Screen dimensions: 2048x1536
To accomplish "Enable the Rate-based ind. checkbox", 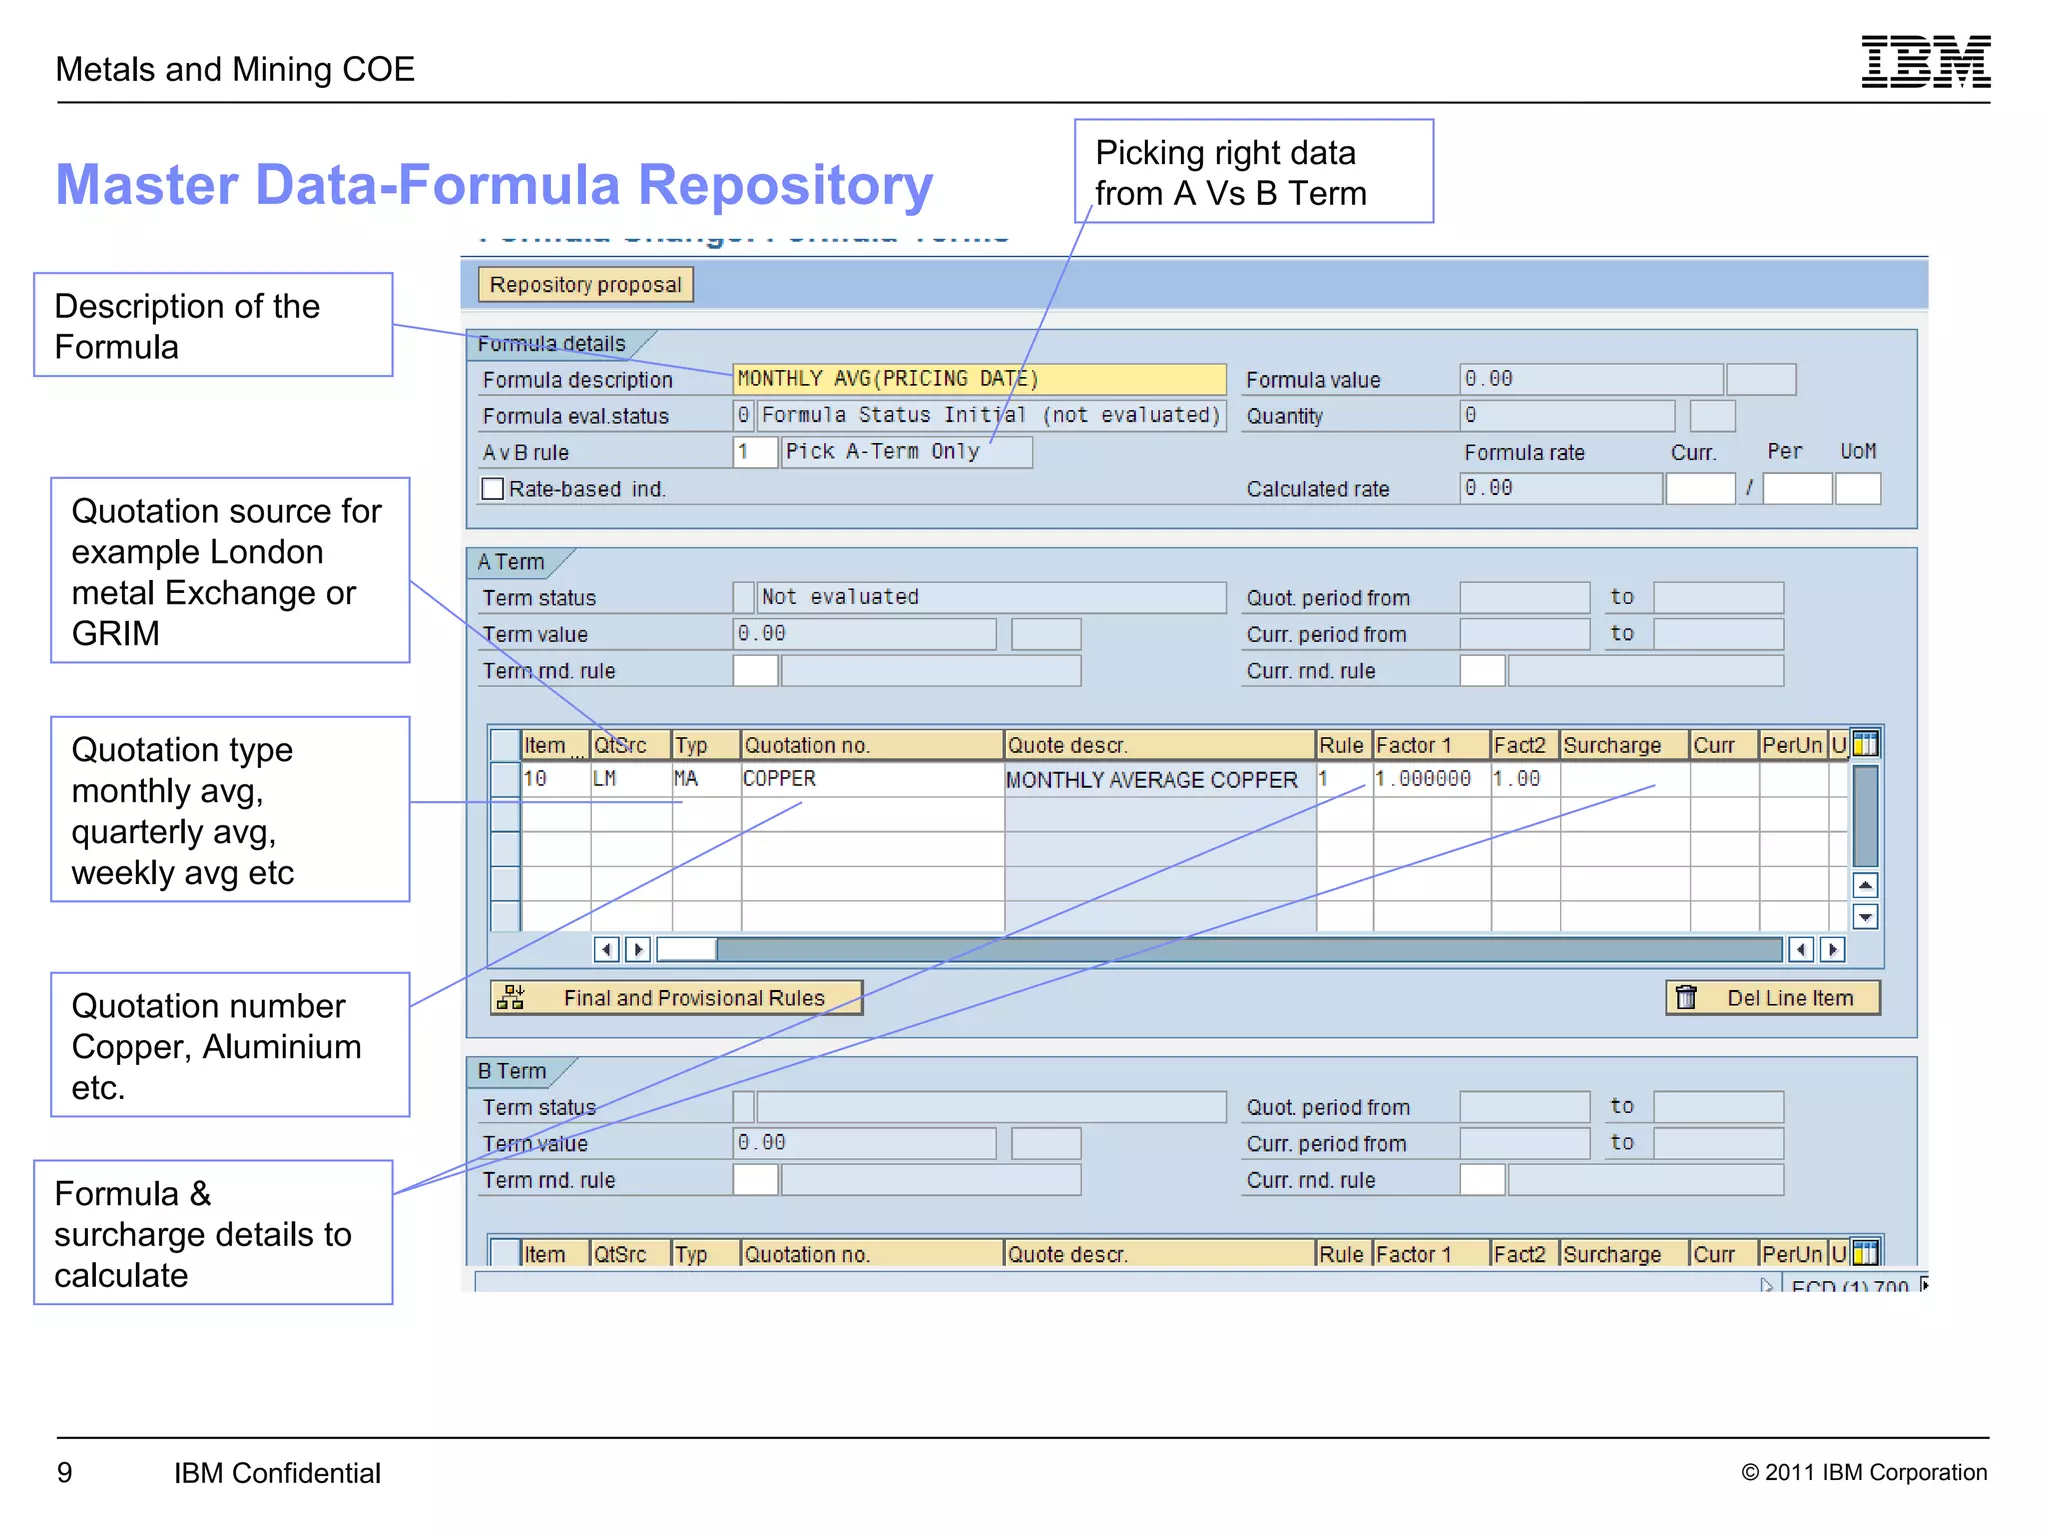I will coord(493,489).
